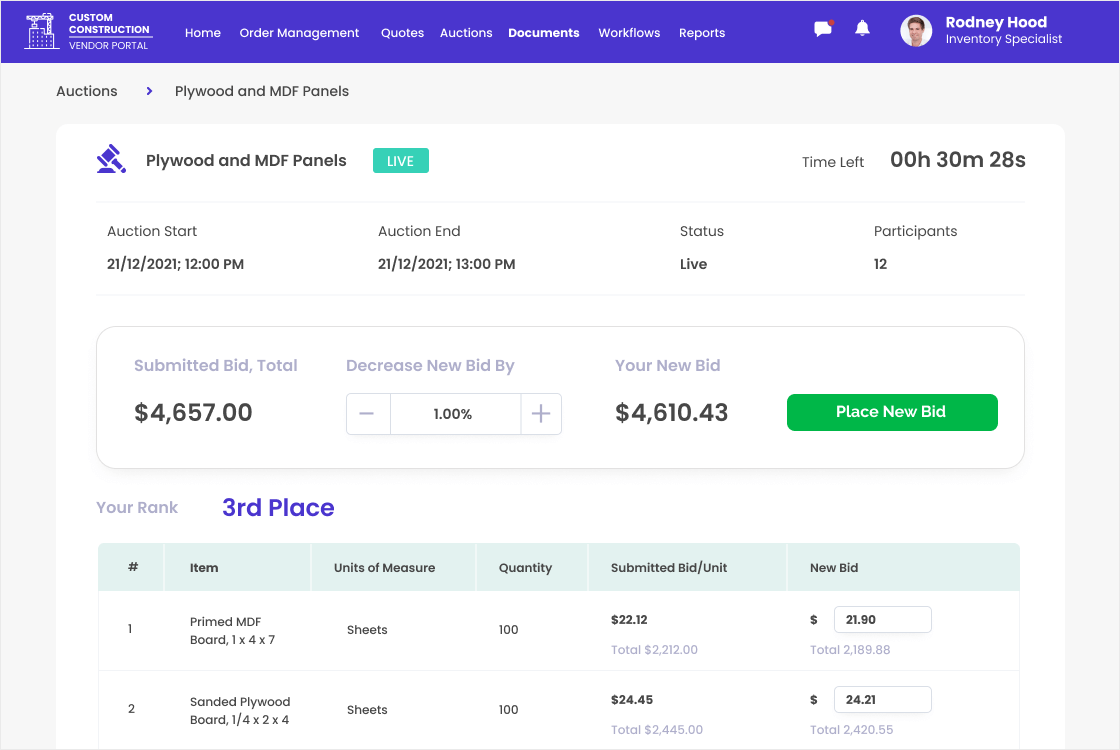Switch to the Documents section
Viewport: 1120px width, 750px height.
pos(543,33)
